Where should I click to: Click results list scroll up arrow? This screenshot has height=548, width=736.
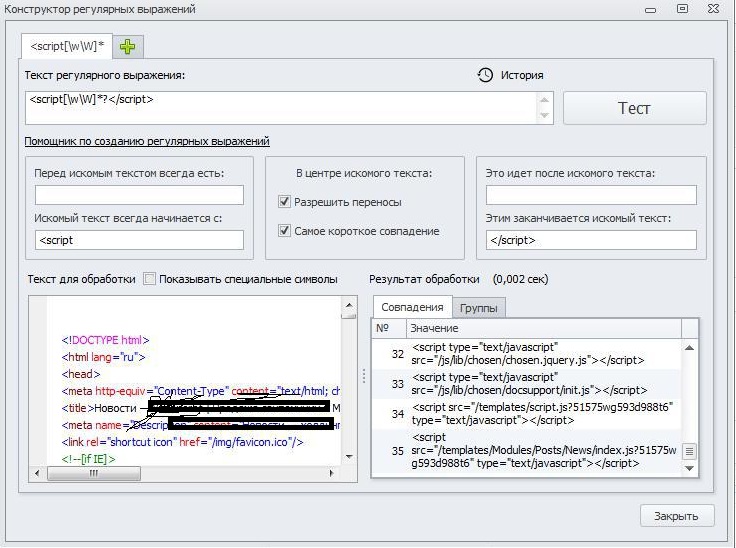(x=689, y=348)
